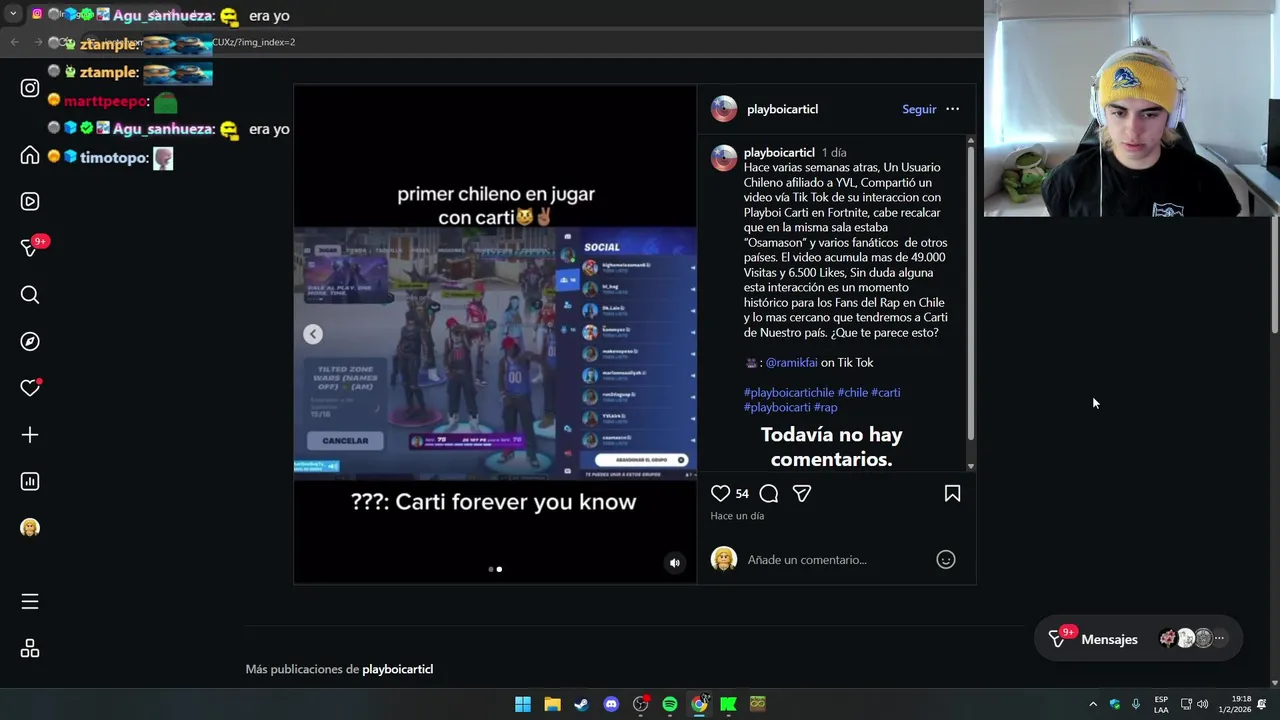Open Spotify from taskbar

tap(670, 704)
